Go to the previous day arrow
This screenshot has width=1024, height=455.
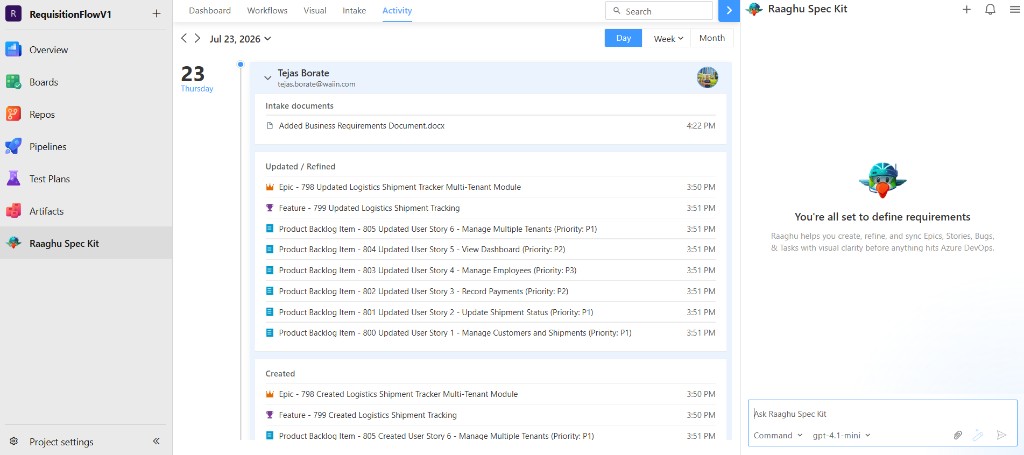pyautogui.click(x=184, y=39)
